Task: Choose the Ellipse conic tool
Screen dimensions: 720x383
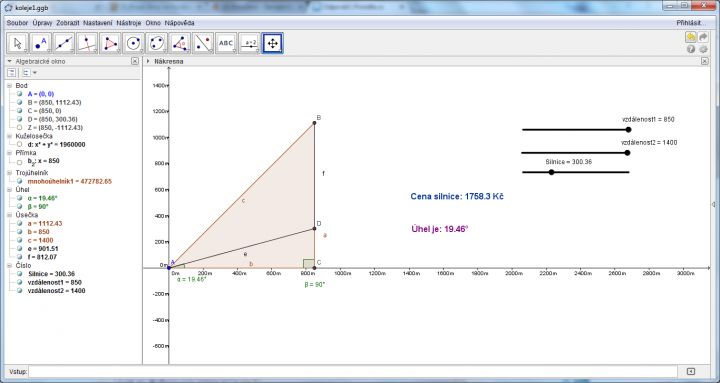Action: pyautogui.click(x=157, y=43)
